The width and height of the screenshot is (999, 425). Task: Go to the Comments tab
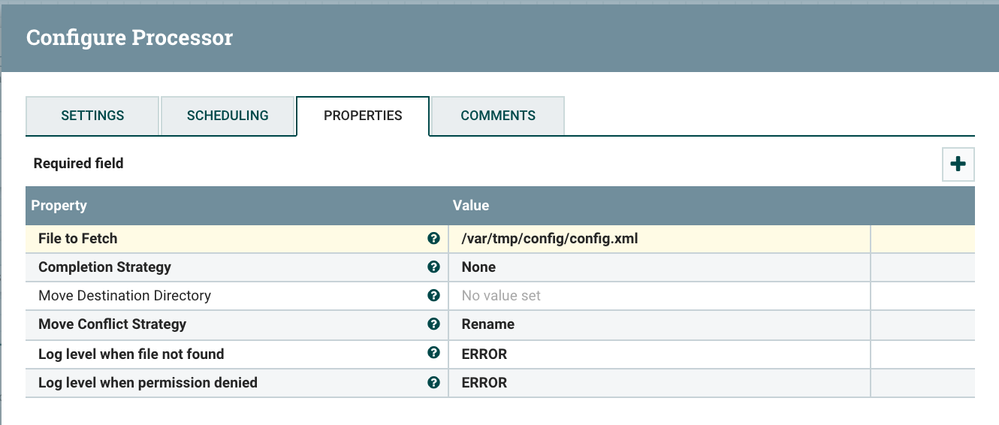click(497, 116)
